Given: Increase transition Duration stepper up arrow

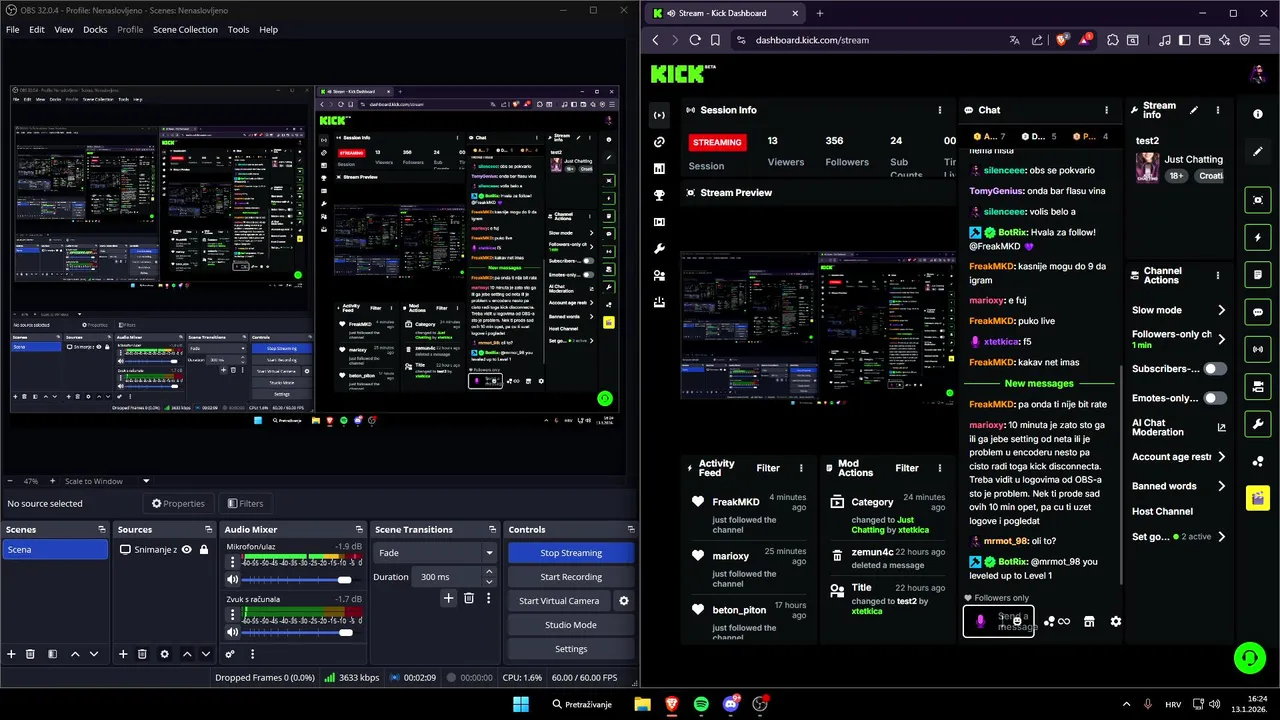Looking at the screenshot, I should point(489,572).
